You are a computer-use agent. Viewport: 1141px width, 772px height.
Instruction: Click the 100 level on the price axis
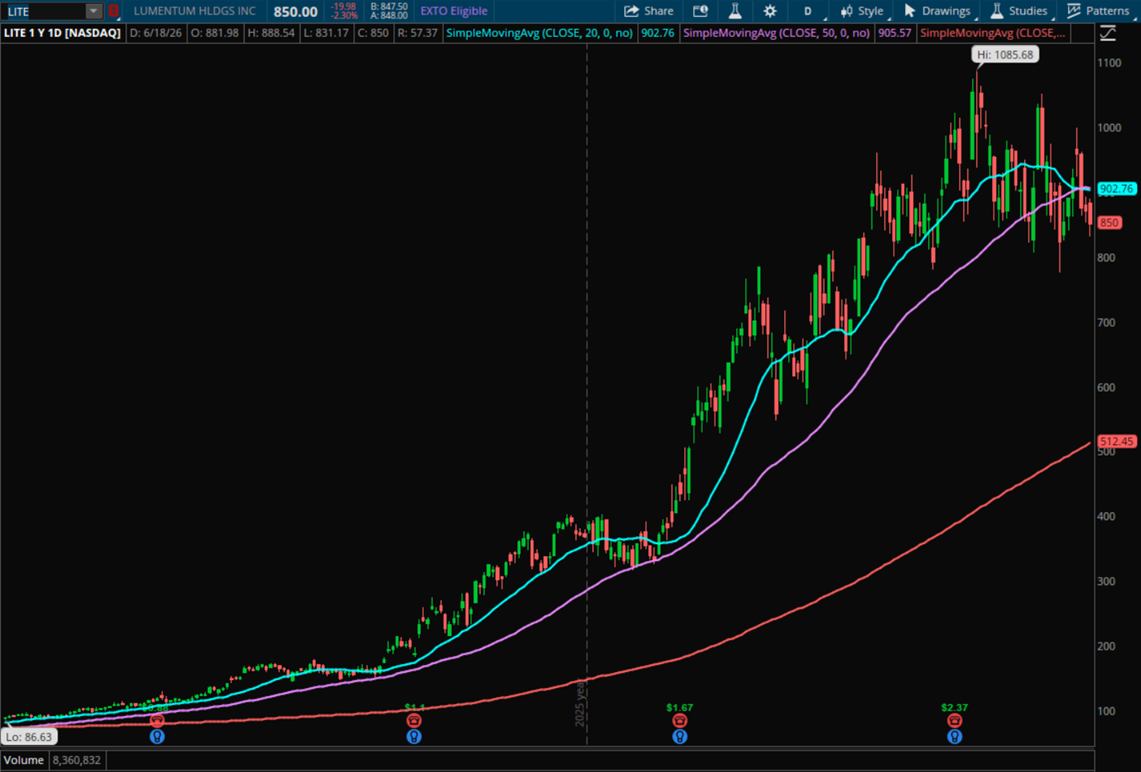pyautogui.click(x=1106, y=711)
